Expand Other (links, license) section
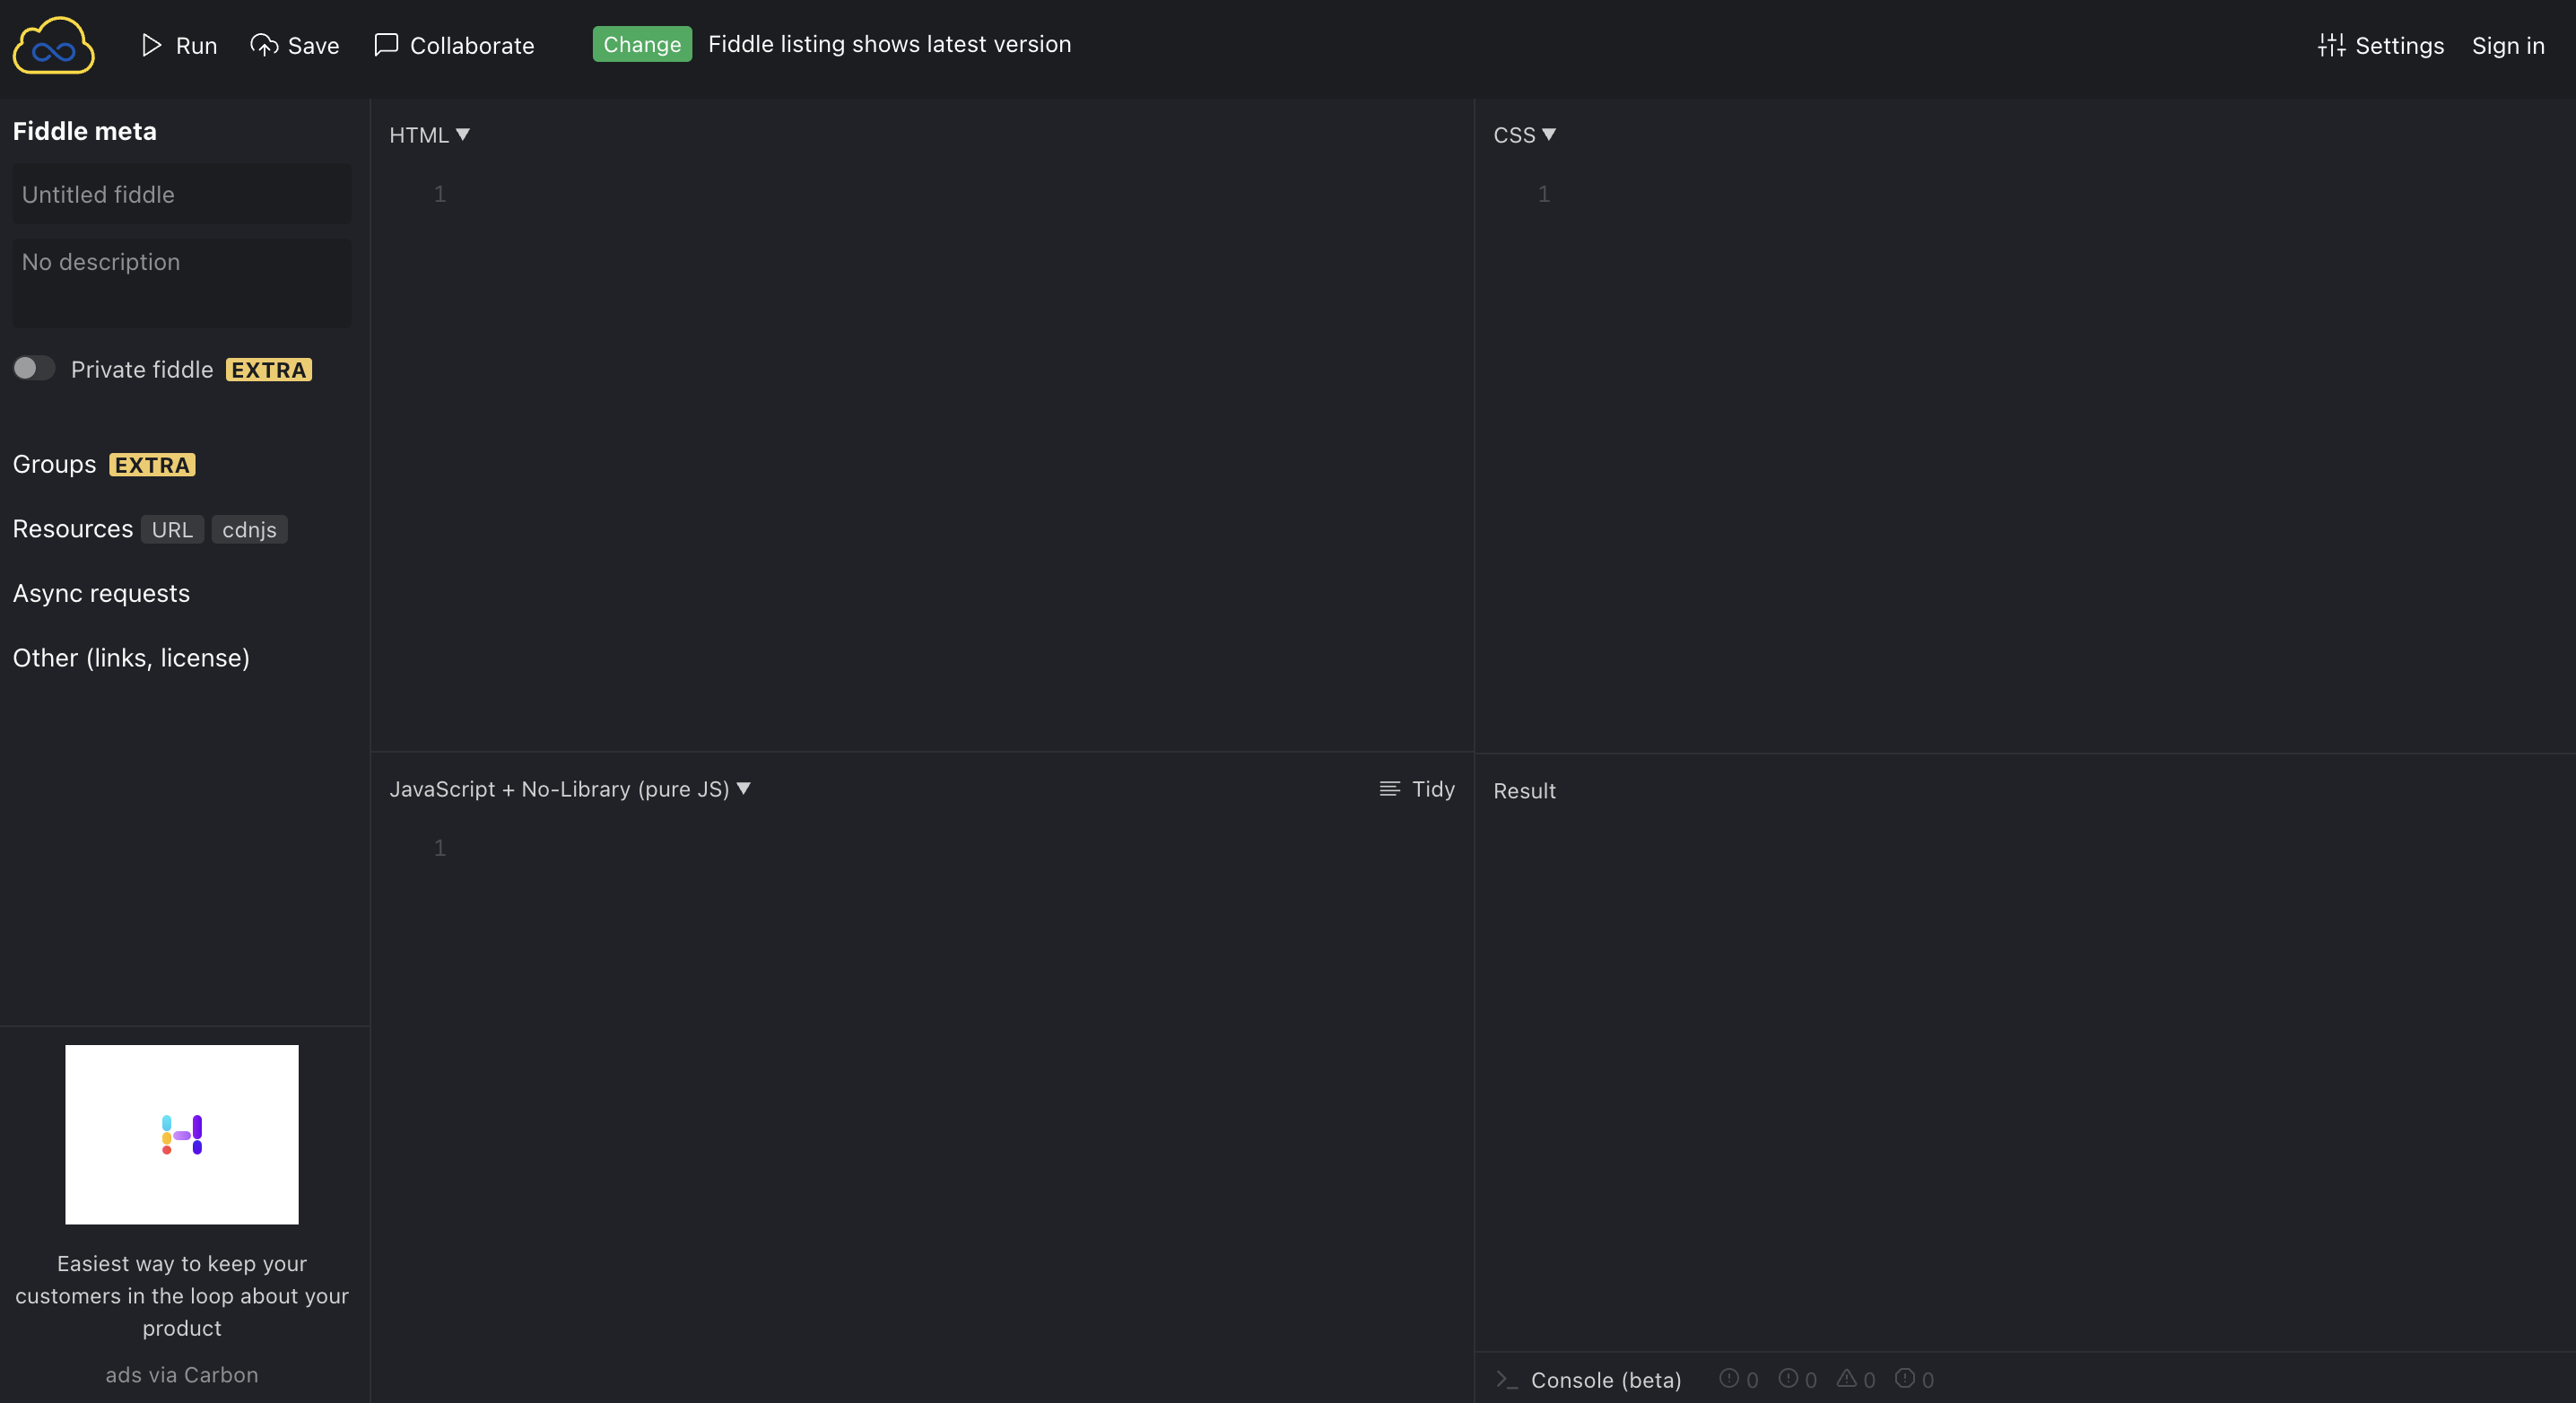2576x1403 pixels. [x=131, y=658]
